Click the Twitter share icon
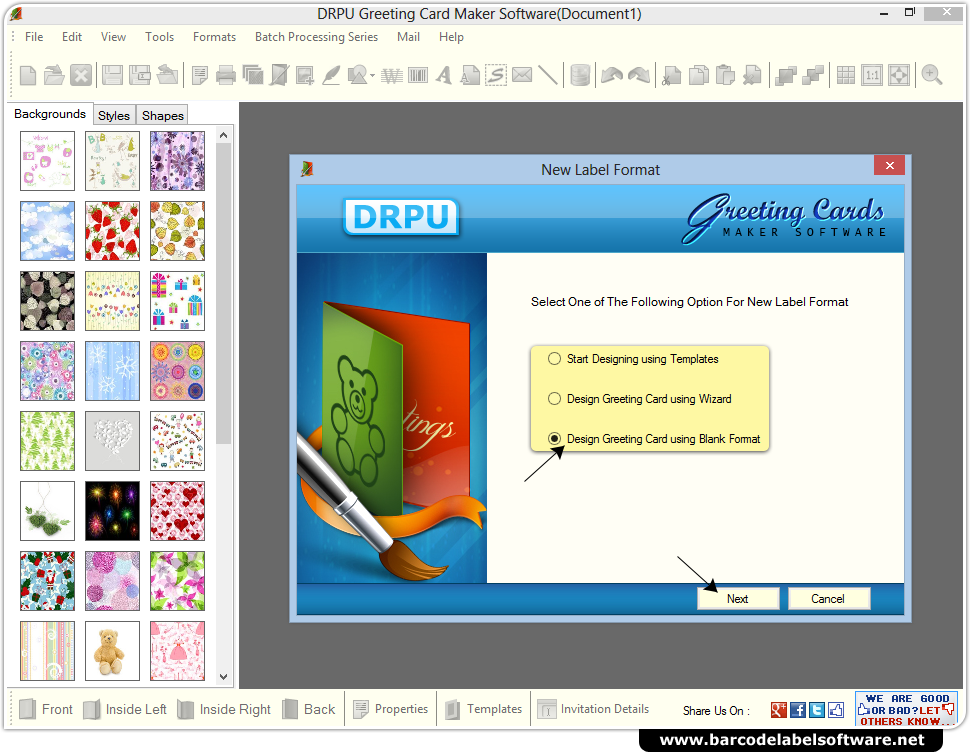Screen dimensions: 970x752 tap(817, 710)
